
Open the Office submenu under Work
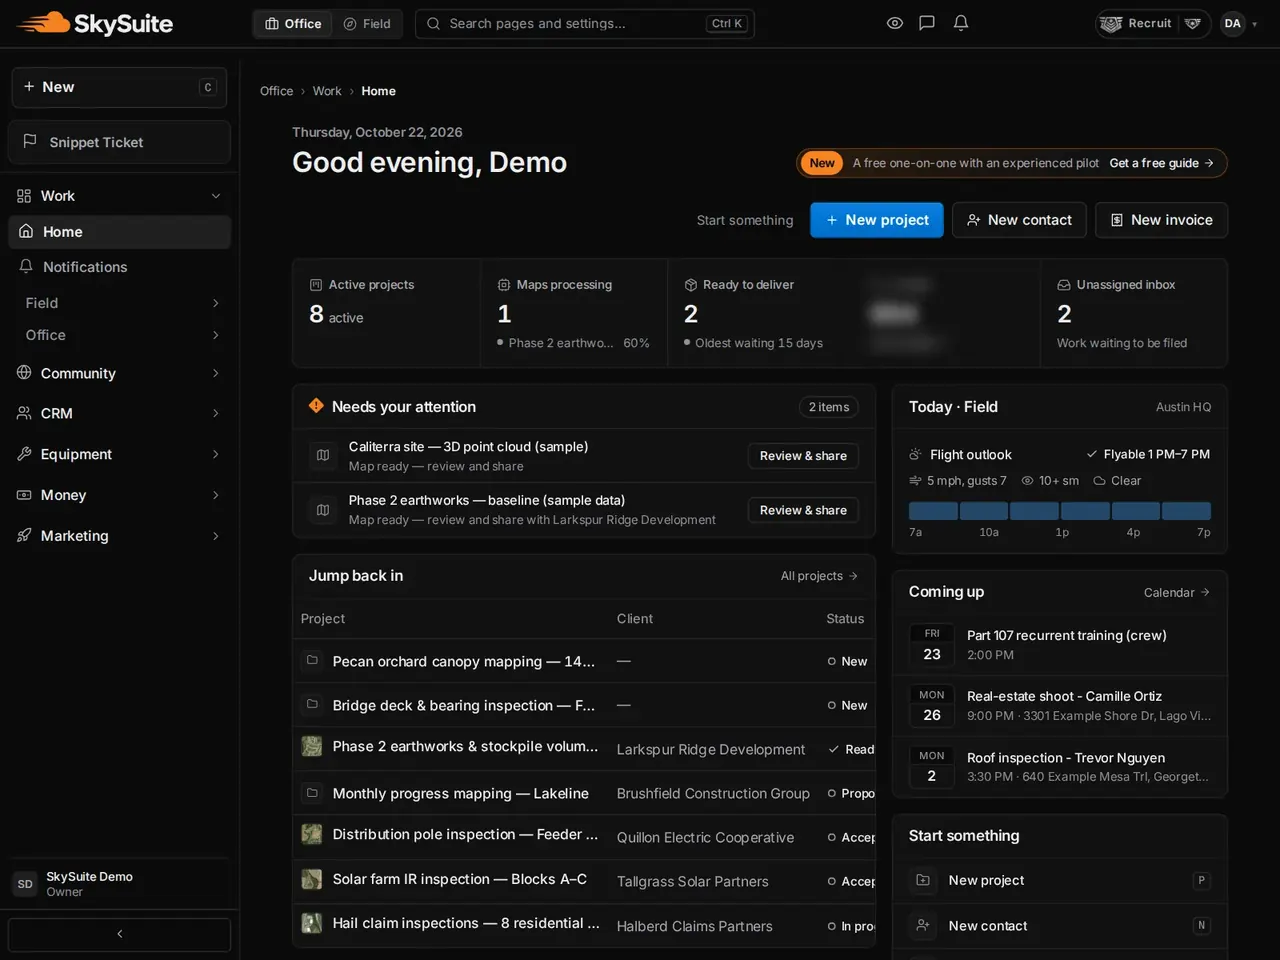120,335
